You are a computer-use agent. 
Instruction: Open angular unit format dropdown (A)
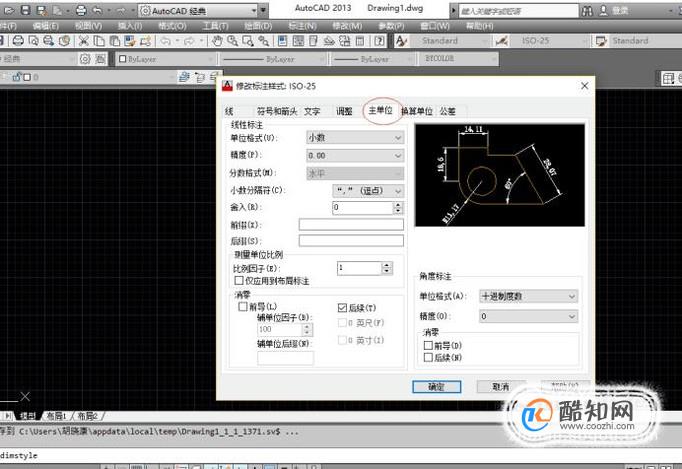[528, 296]
